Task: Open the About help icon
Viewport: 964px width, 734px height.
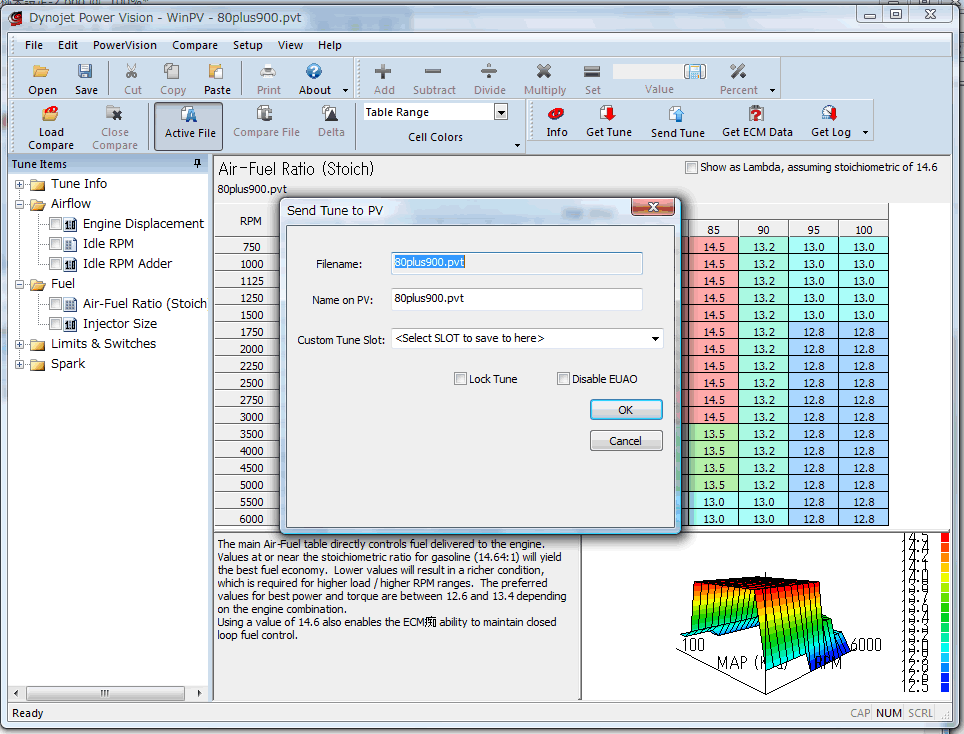Action: tap(314, 72)
